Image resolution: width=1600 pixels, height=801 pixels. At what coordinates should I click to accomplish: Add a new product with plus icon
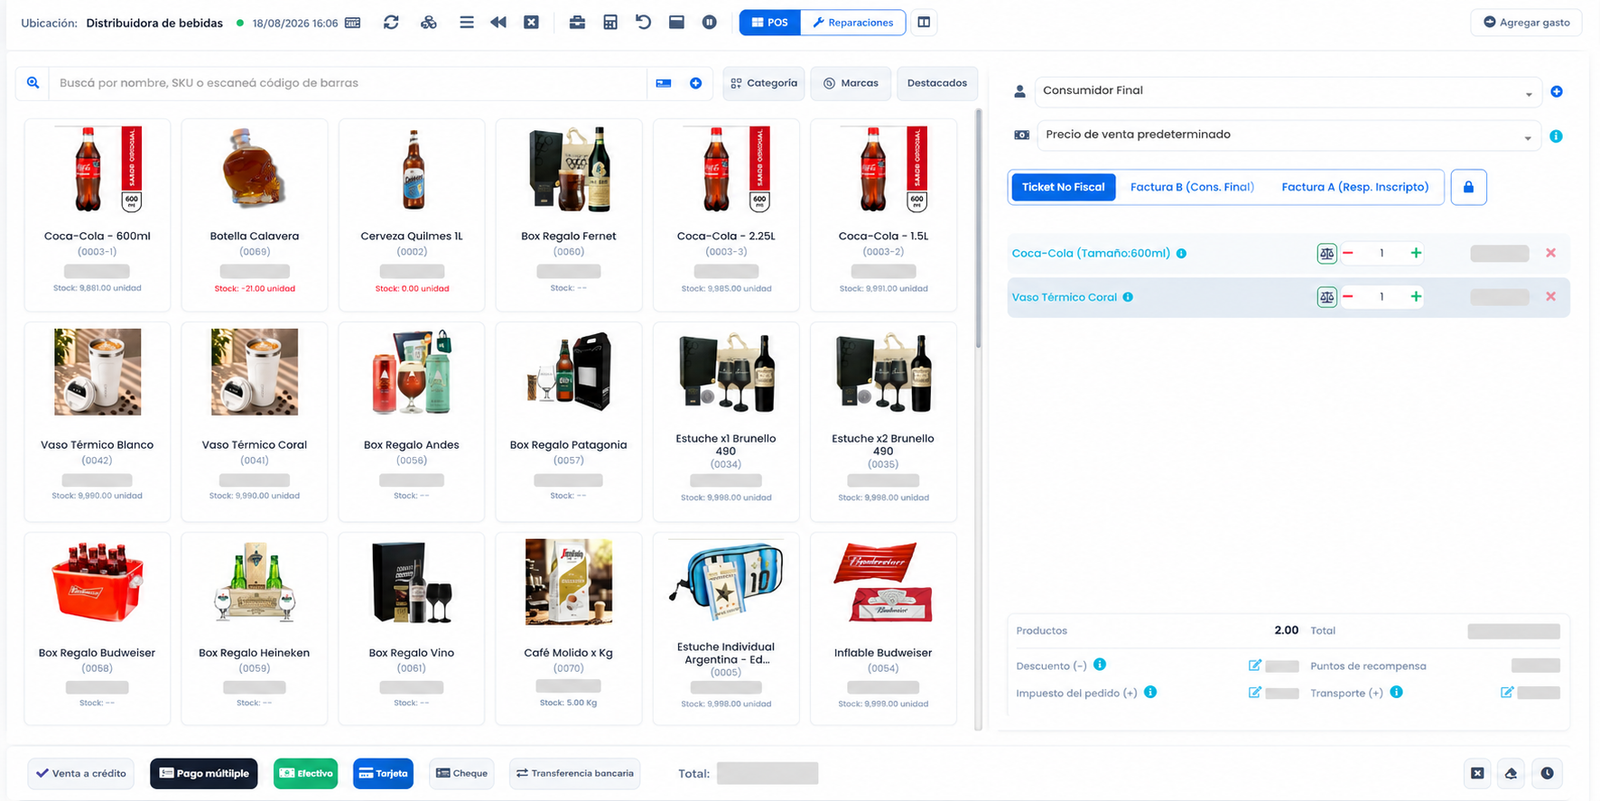click(696, 83)
